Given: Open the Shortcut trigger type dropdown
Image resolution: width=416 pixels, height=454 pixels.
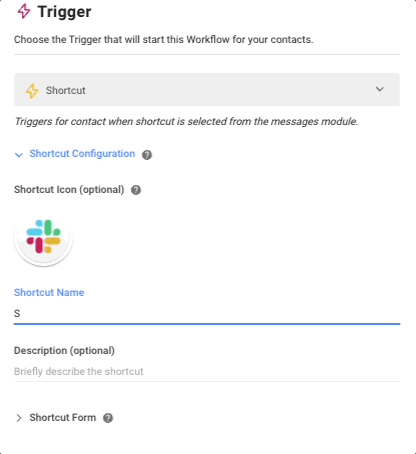Looking at the screenshot, I should [x=207, y=90].
